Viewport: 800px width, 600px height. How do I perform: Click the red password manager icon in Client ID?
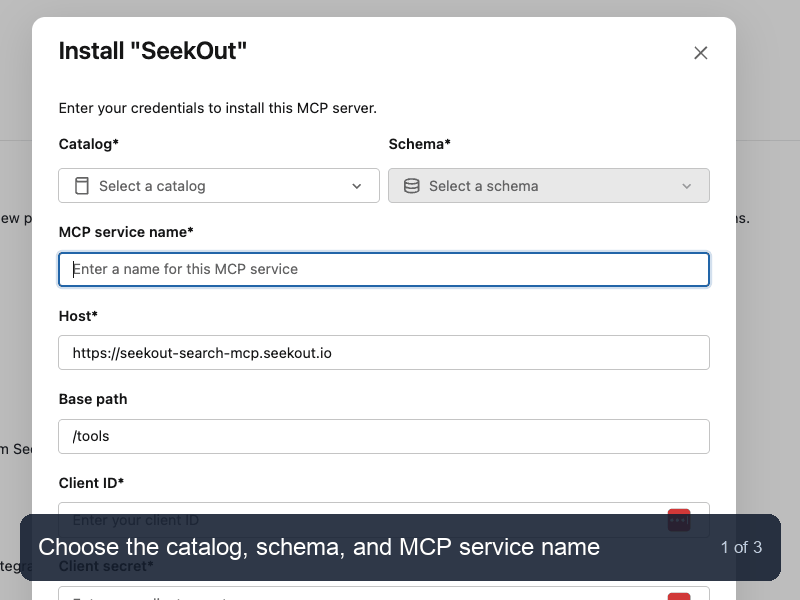tap(679, 520)
